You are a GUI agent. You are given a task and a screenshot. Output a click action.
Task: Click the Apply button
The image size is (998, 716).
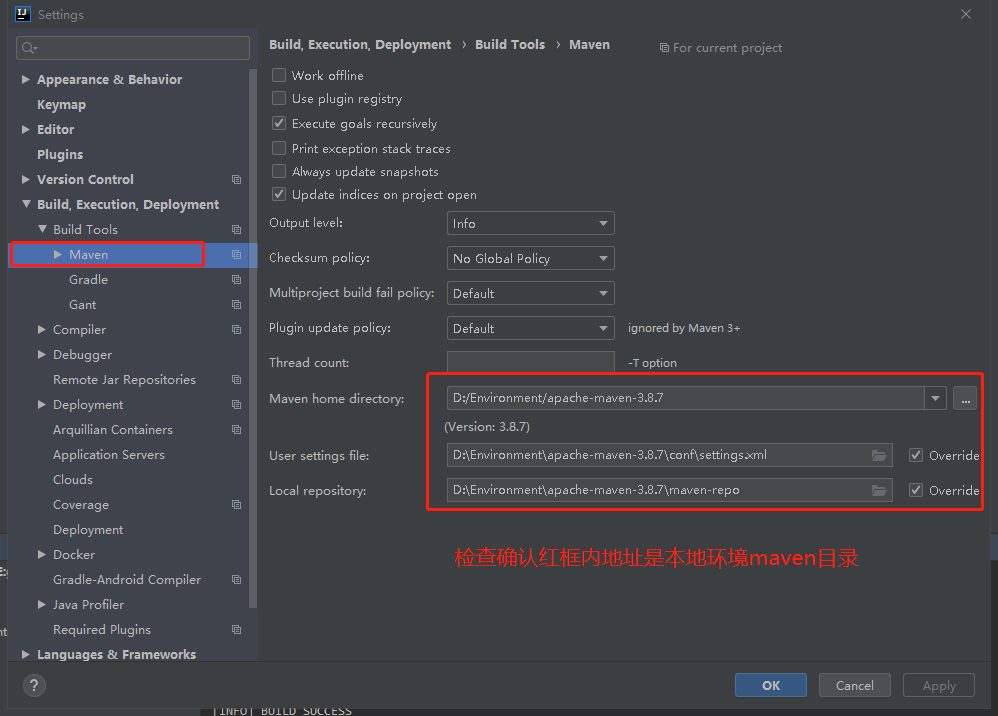(x=939, y=685)
